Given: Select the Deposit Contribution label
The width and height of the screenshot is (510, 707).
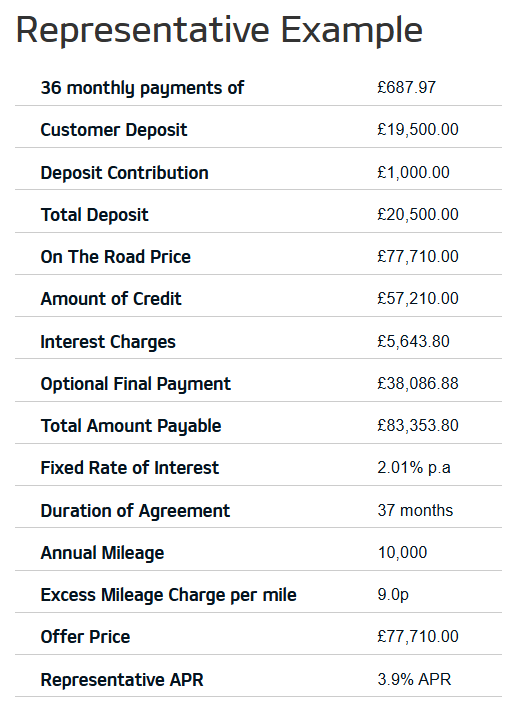Looking at the screenshot, I should [124, 173].
